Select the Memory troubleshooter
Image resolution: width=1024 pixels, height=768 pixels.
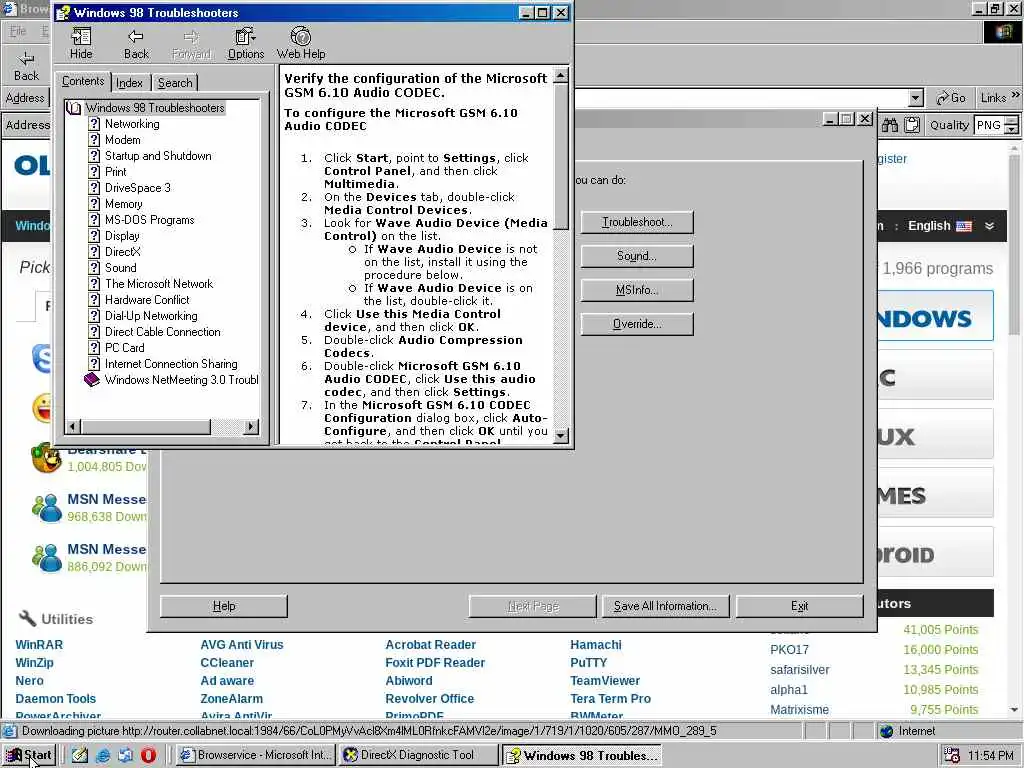123,204
